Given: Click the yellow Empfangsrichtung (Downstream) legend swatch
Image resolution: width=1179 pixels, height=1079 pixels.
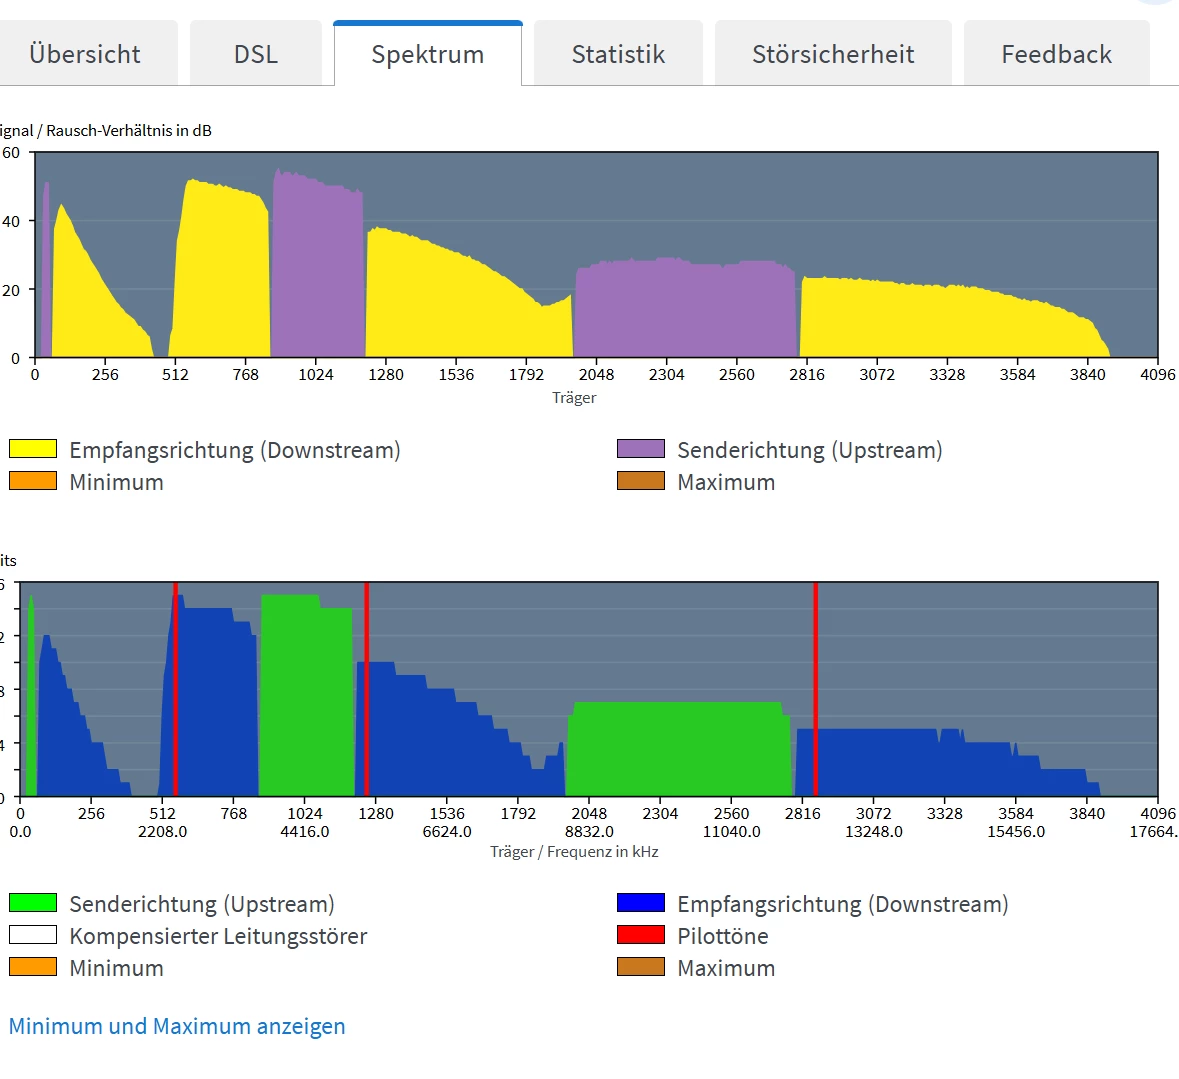Looking at the screenshot, I should tap(33, 449).
